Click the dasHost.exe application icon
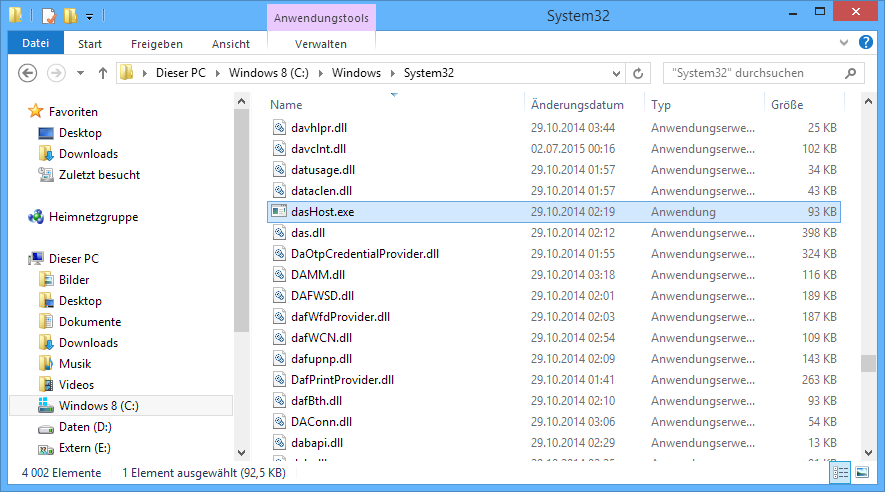 click(x=279, y=212)
